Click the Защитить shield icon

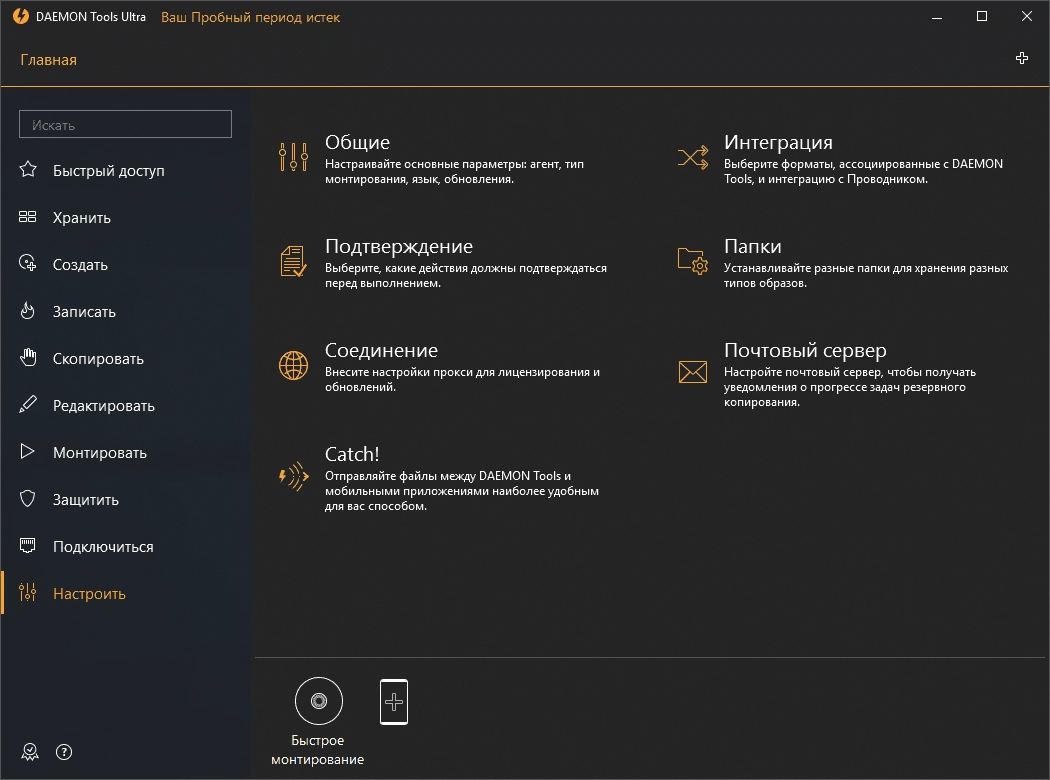click(27, 498)
